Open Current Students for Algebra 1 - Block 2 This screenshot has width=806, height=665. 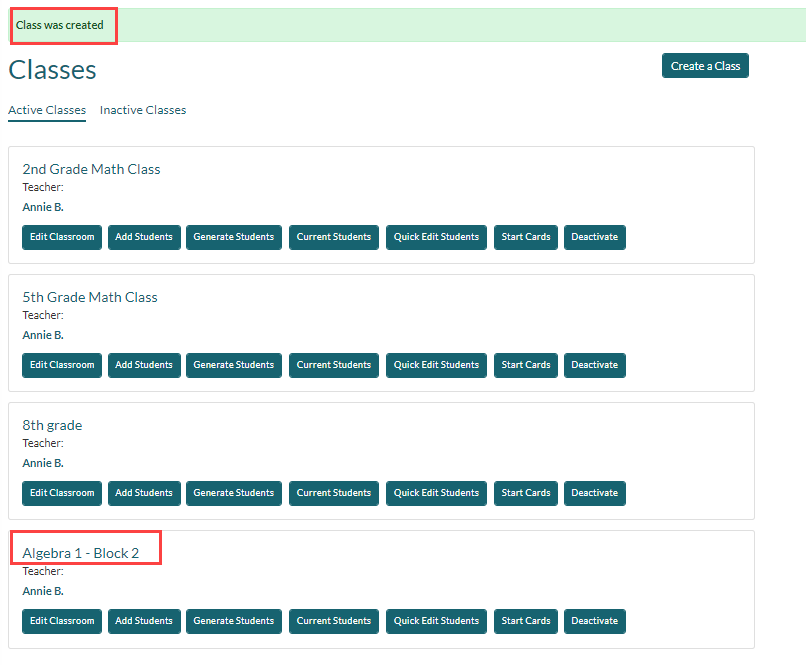tap(333, 621)
